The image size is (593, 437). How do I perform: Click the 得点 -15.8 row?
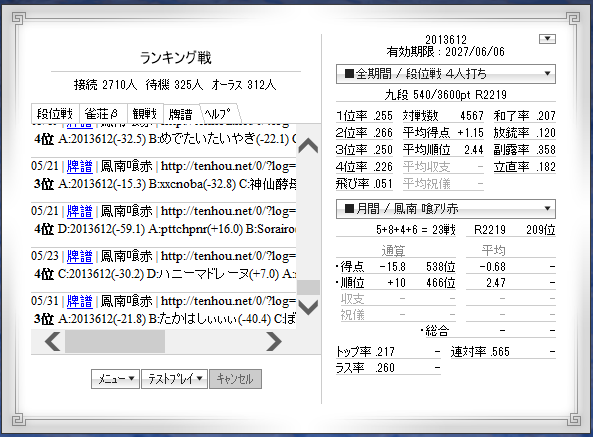pyautogui.click(x=396, y=267)
